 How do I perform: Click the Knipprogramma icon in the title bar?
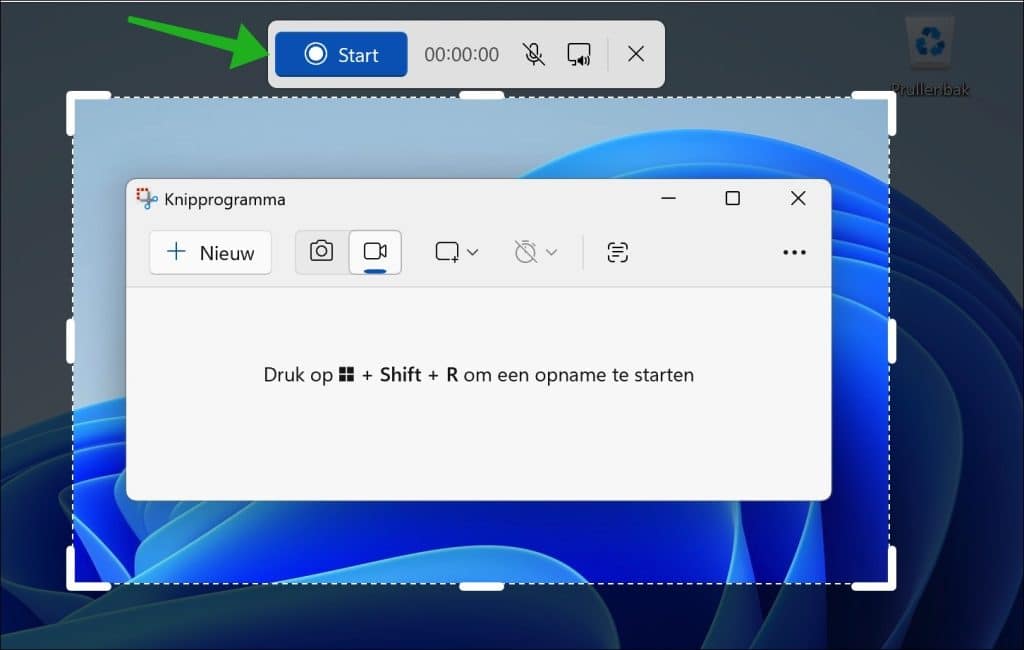tap(146, 199)
